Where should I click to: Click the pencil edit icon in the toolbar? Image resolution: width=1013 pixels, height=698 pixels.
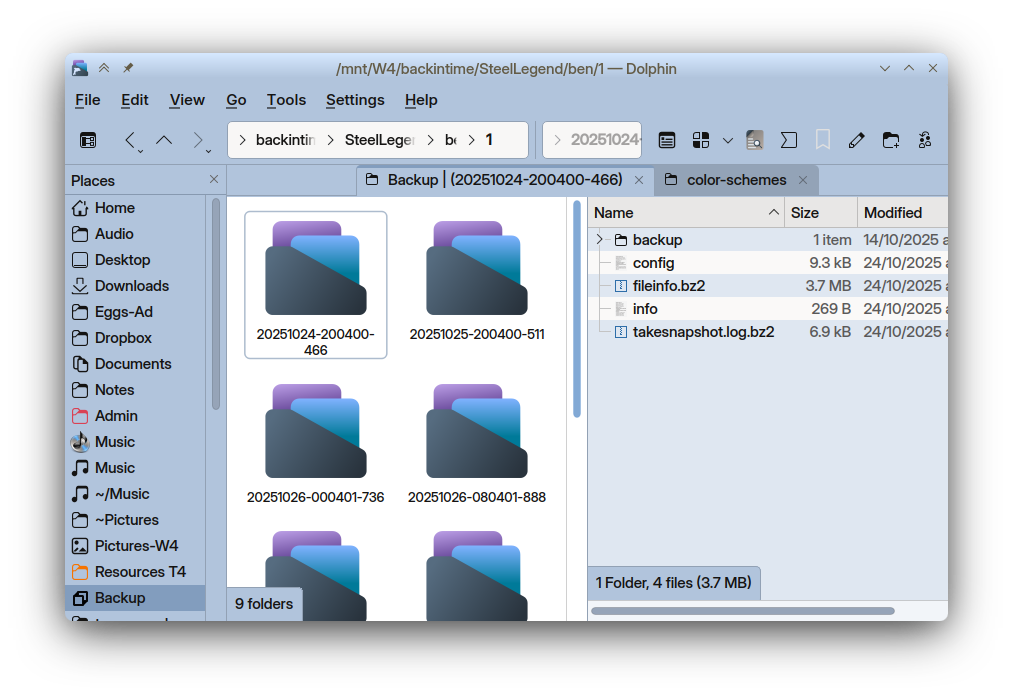pyautogui.click(x=856, y=140)
